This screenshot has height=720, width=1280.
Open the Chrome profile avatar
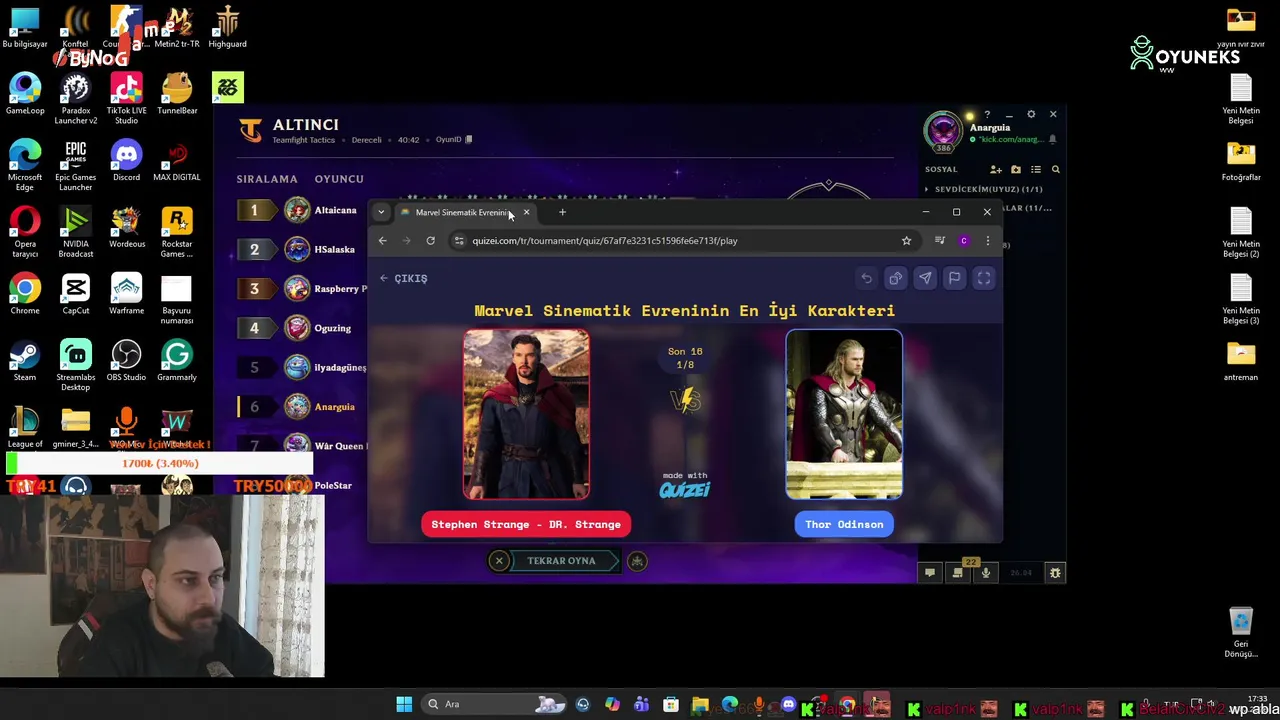(x=964, y=240)
